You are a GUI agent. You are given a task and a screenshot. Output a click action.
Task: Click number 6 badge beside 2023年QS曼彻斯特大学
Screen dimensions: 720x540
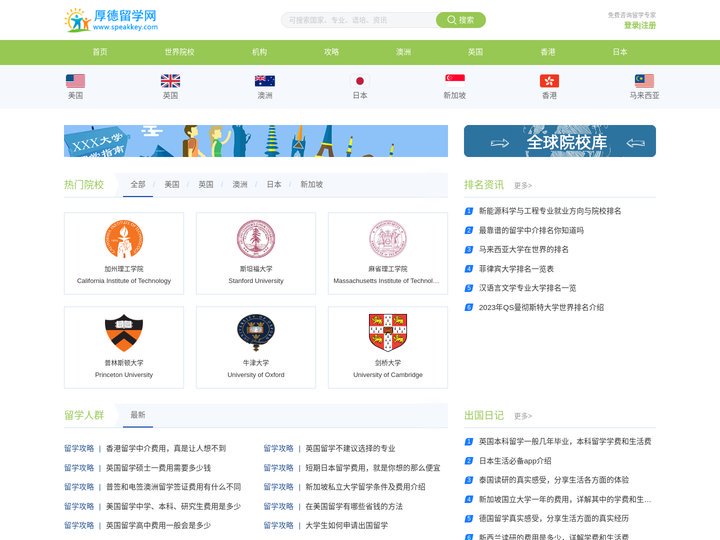coord(469,308)
